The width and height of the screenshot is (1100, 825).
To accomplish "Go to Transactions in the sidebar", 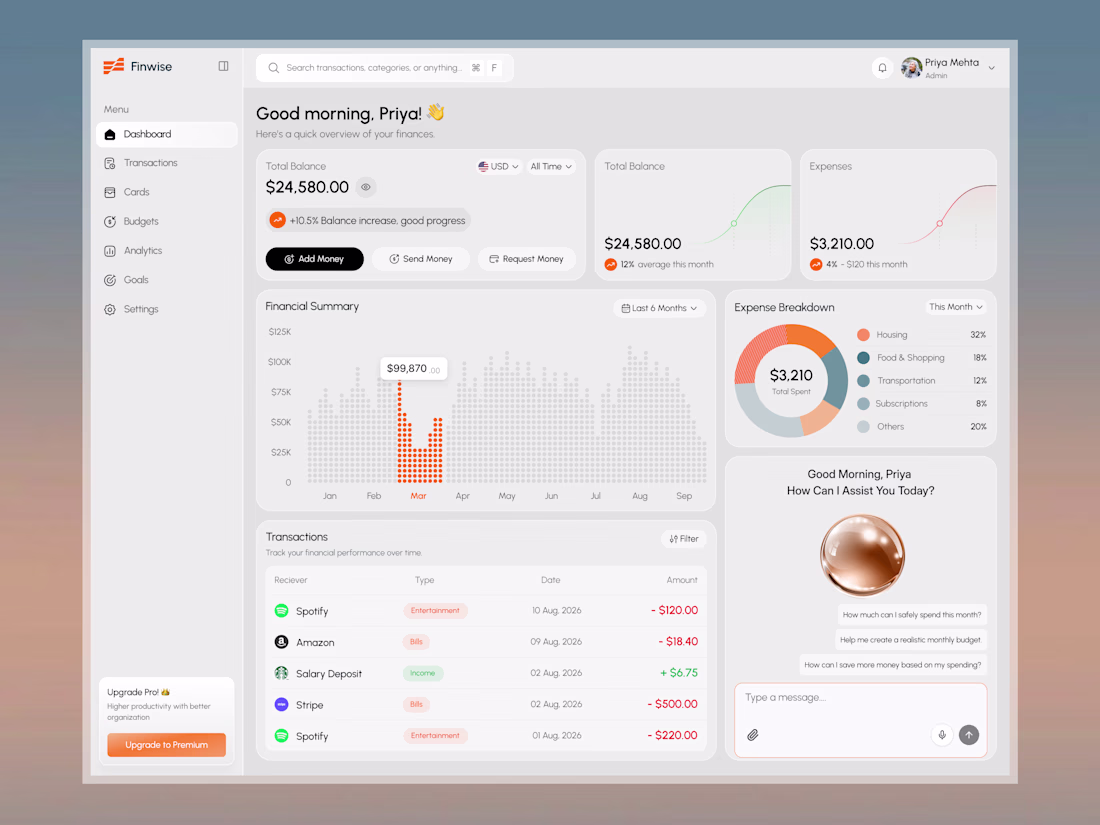I will [x=167, y=163].
